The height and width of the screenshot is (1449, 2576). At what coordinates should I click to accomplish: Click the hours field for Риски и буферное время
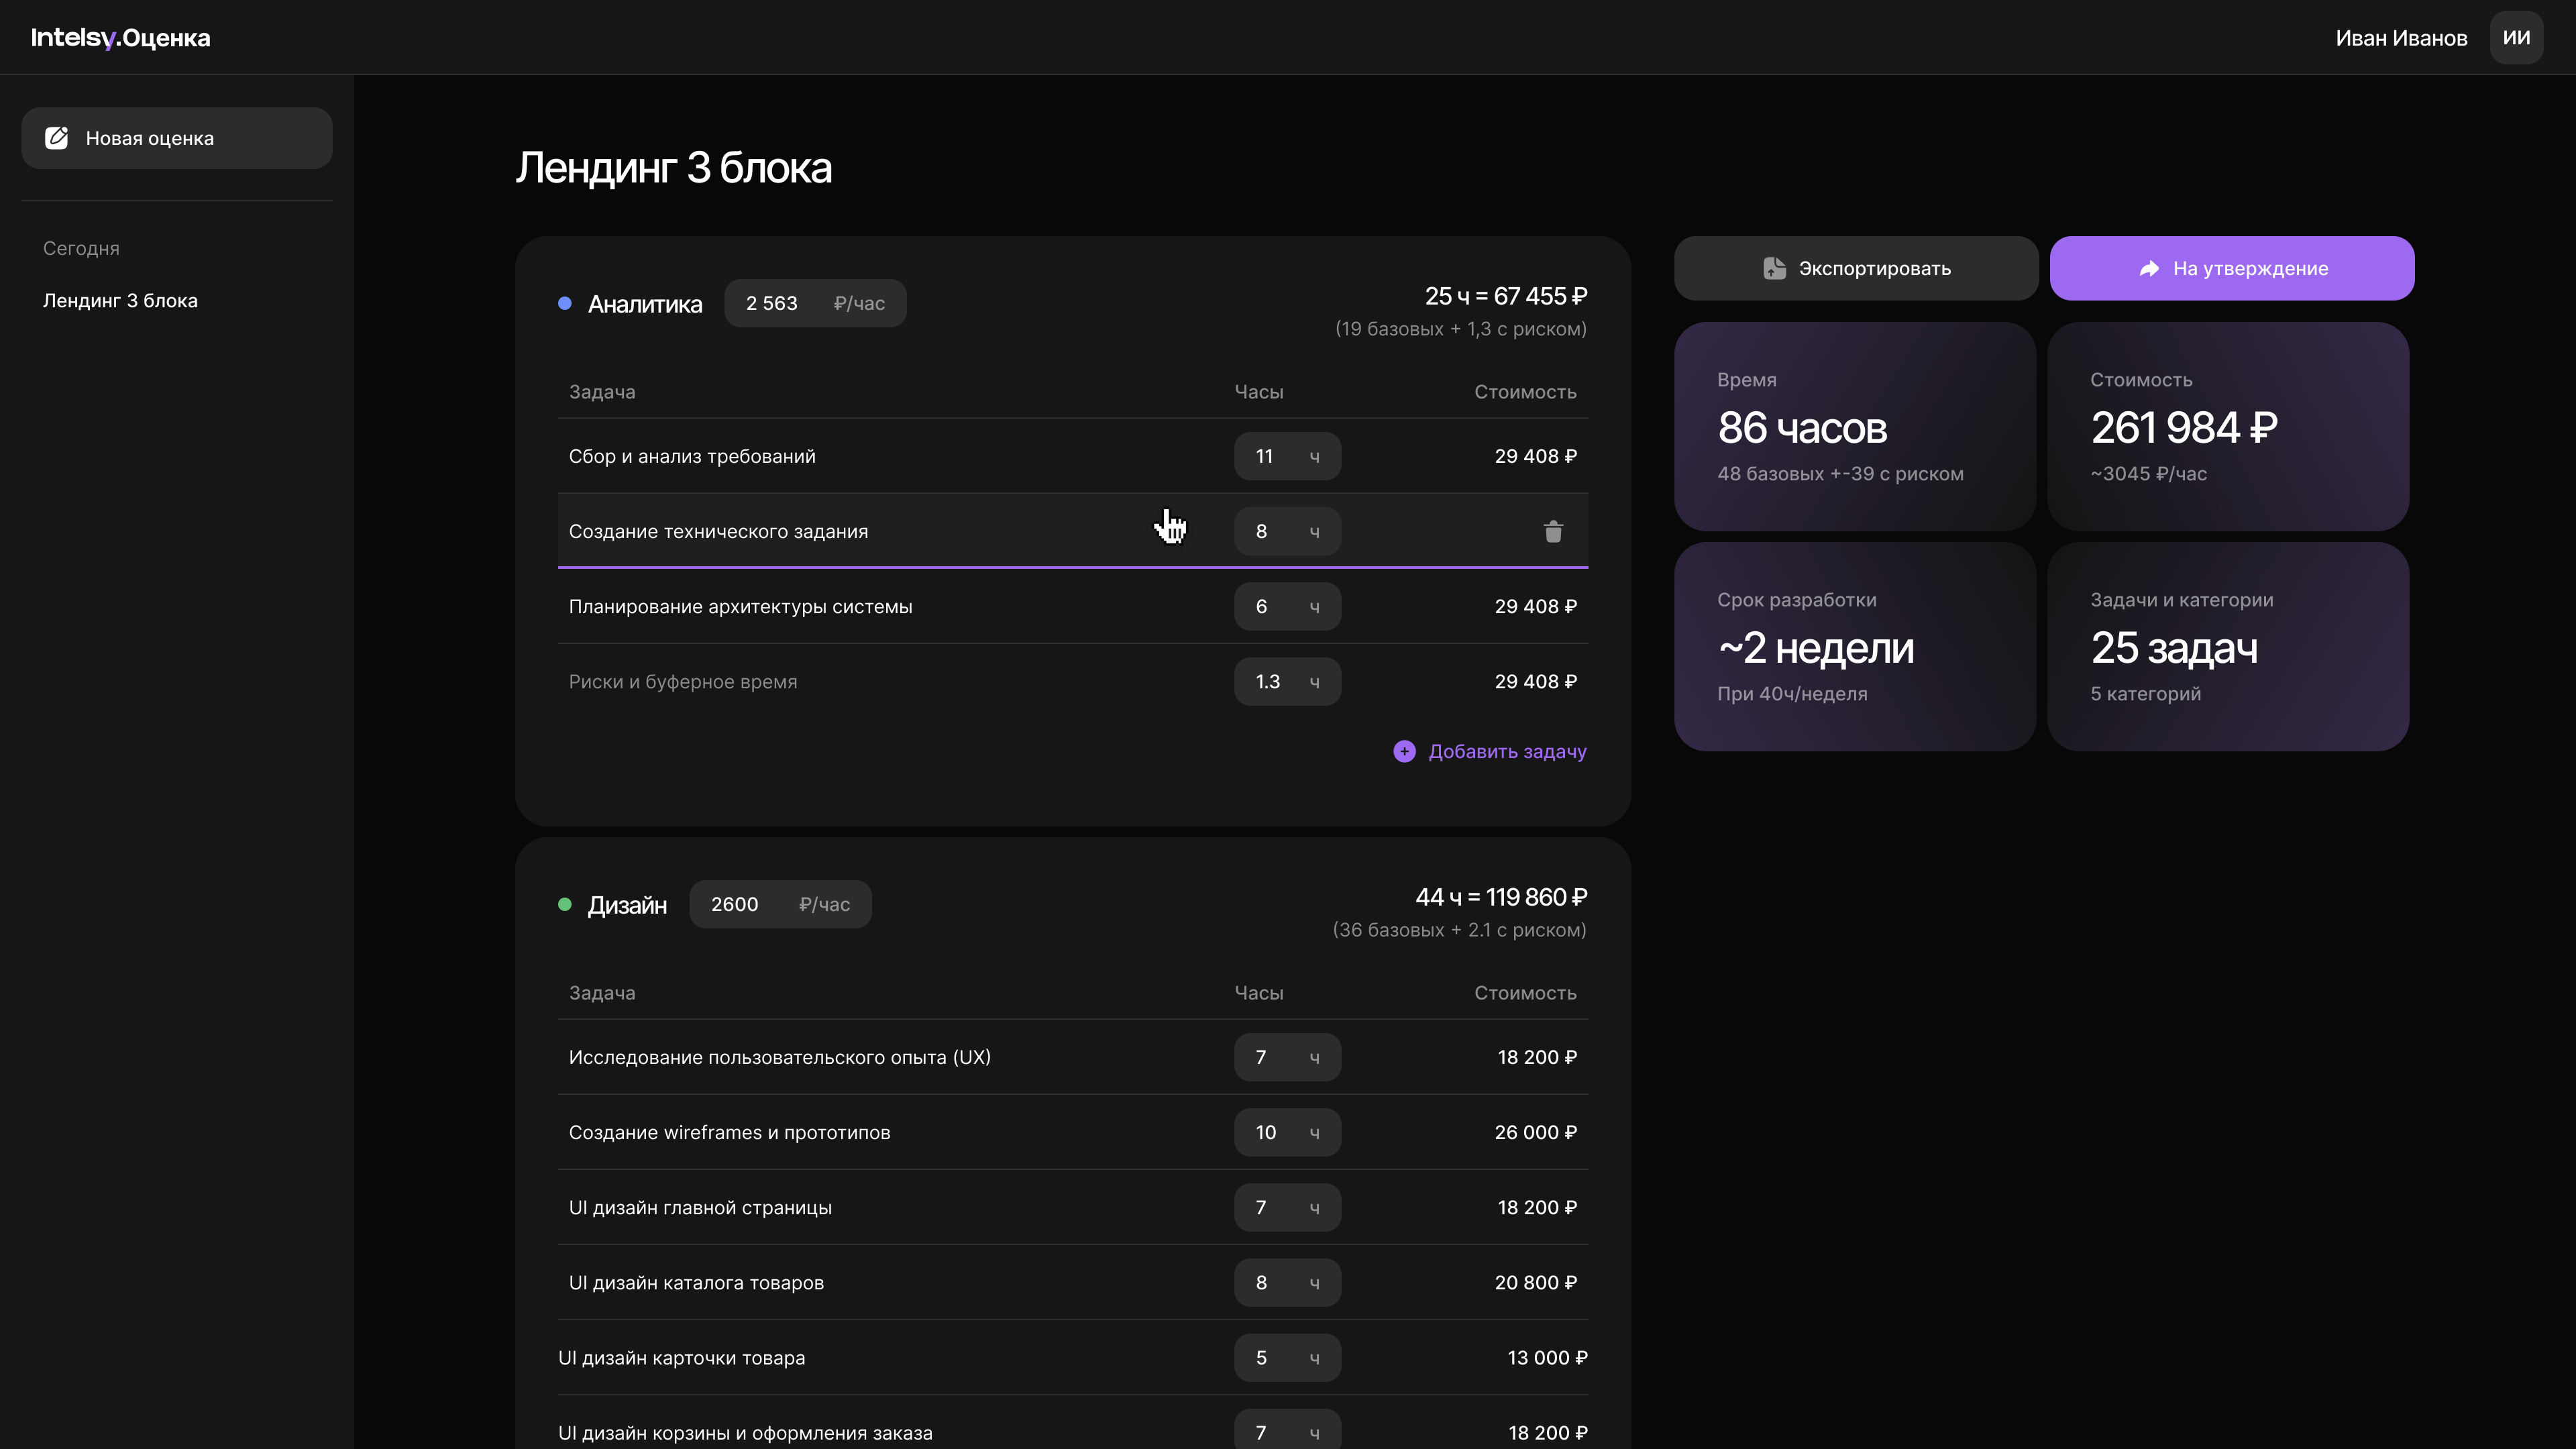tap(1268, 681)
